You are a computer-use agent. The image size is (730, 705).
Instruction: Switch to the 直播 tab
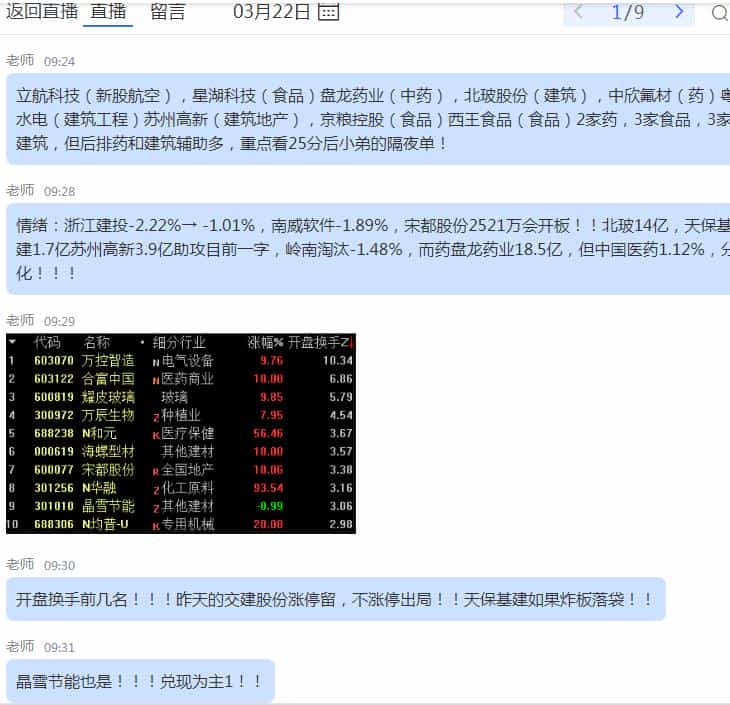[x=108, y=11]
